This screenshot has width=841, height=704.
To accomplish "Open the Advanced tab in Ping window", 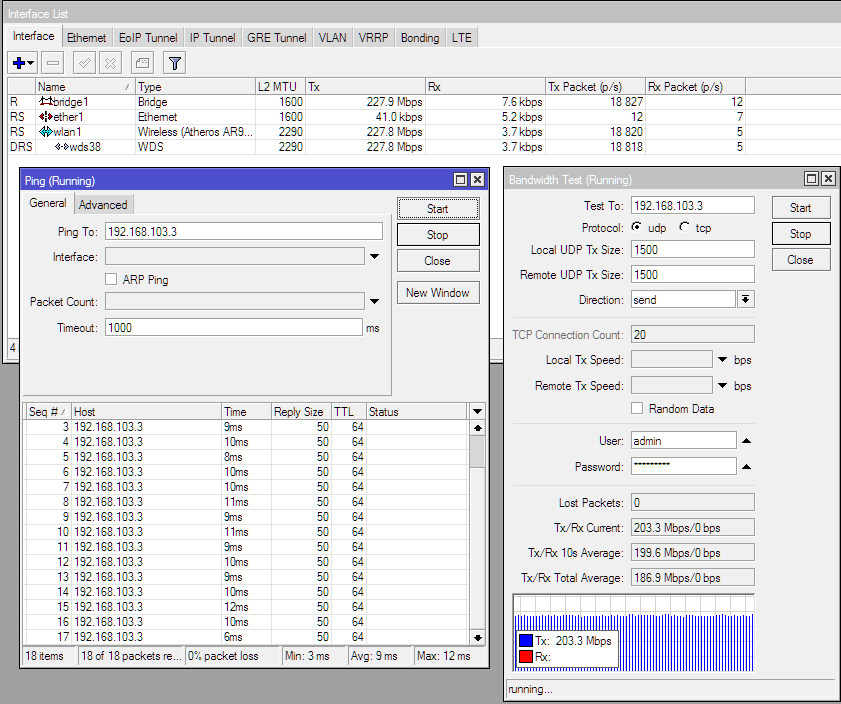I will pyautogui.click(x=103, y=205).
